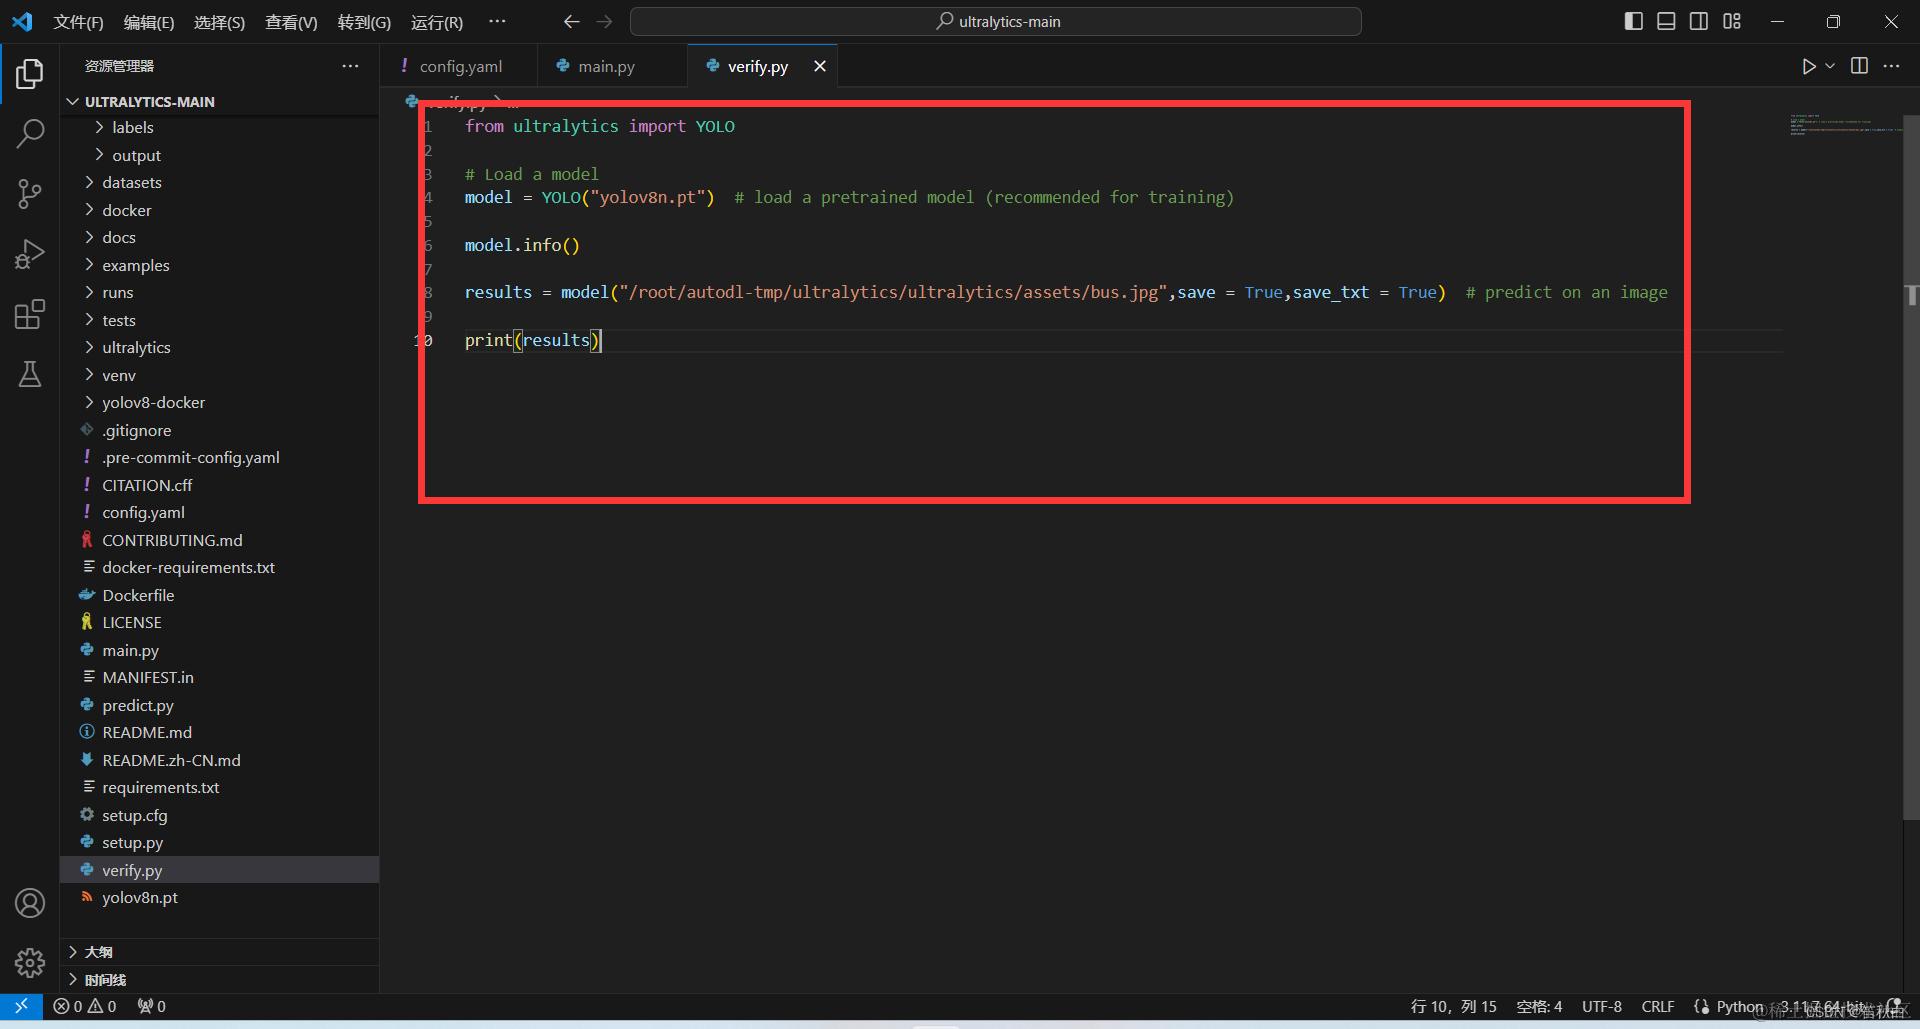Viewport: 1920px width, 1029px height.
Task: Select Python language mode in status bar
Action: (1740, 1007)
